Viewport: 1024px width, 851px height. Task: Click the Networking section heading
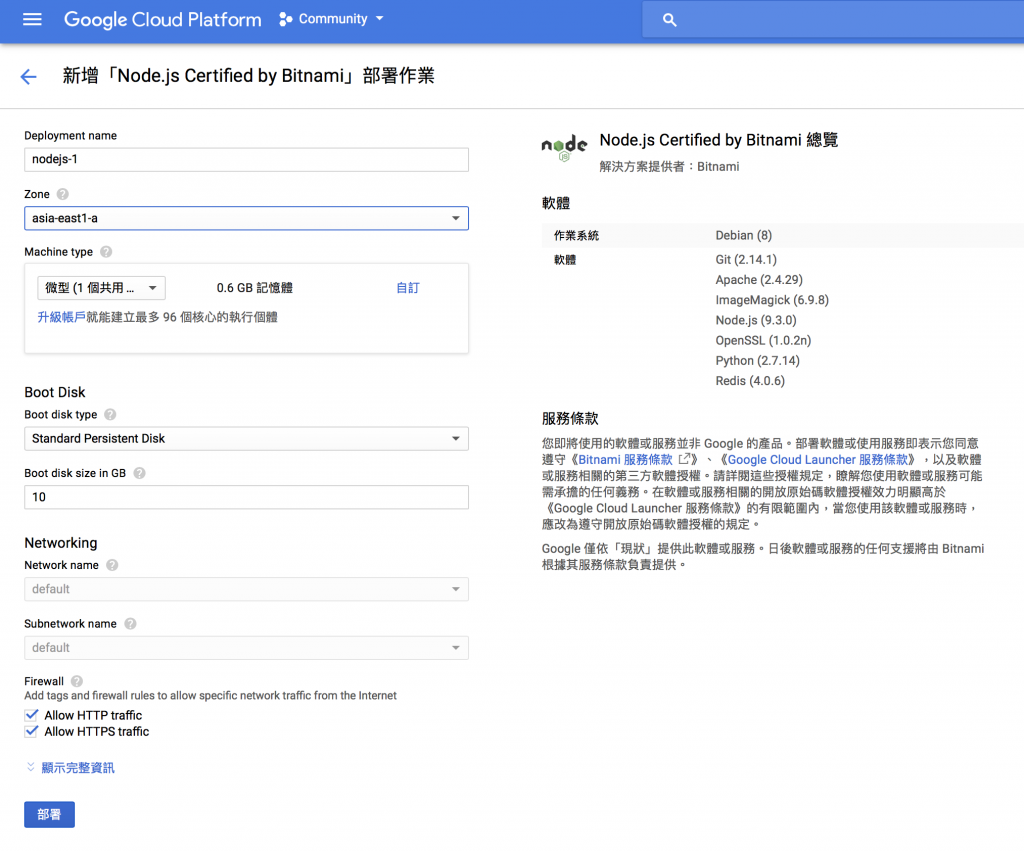(x=61, y=543)
